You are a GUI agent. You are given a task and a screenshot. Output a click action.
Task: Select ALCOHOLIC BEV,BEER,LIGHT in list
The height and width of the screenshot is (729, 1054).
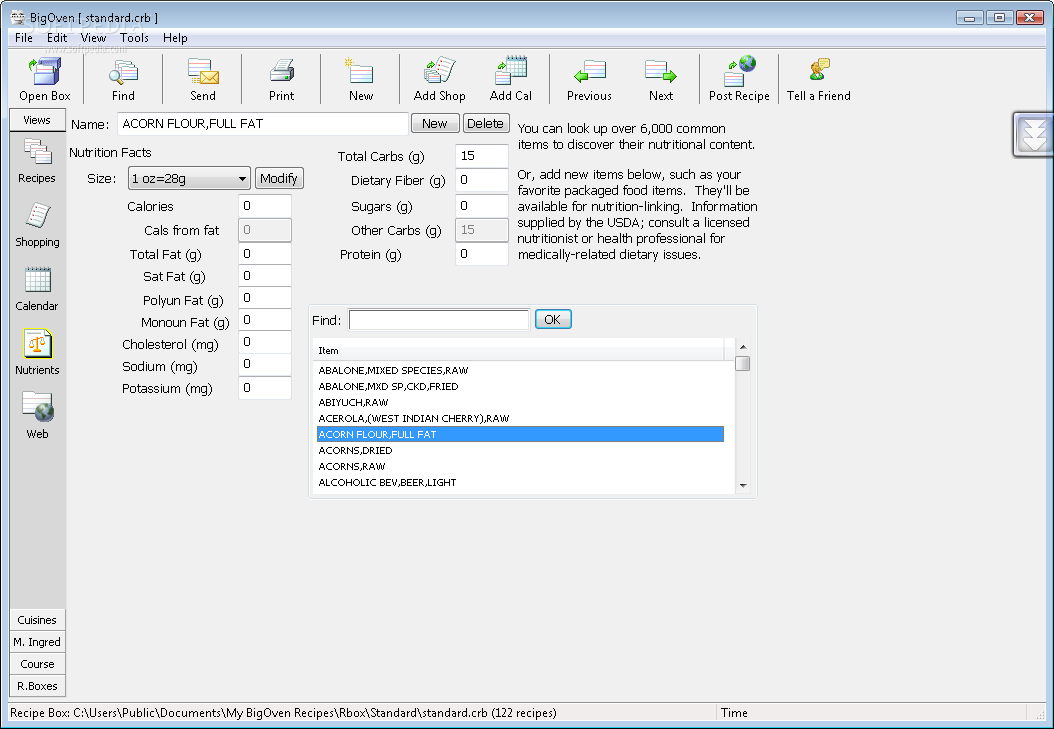tap(520, 482)
